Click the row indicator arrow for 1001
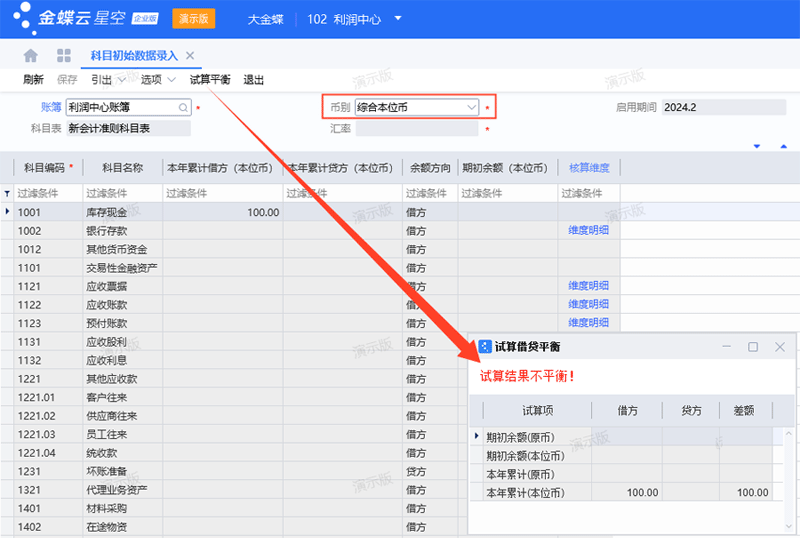The image size is (800, 538). coord(7,211)
